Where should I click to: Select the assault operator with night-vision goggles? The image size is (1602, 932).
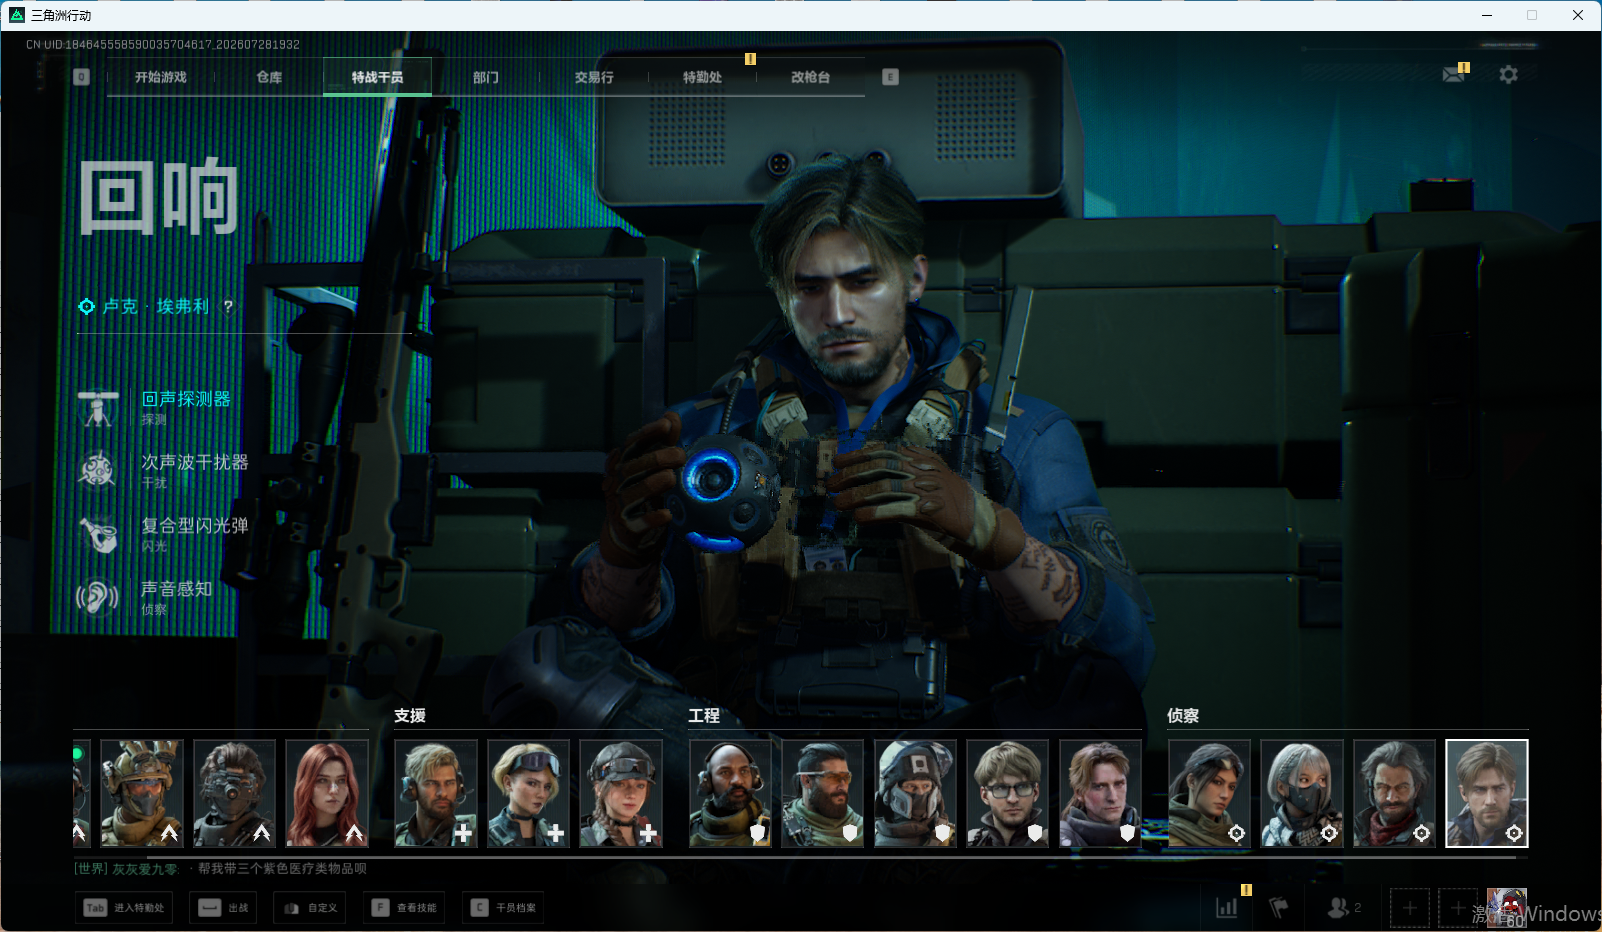(x=234, y=793)
